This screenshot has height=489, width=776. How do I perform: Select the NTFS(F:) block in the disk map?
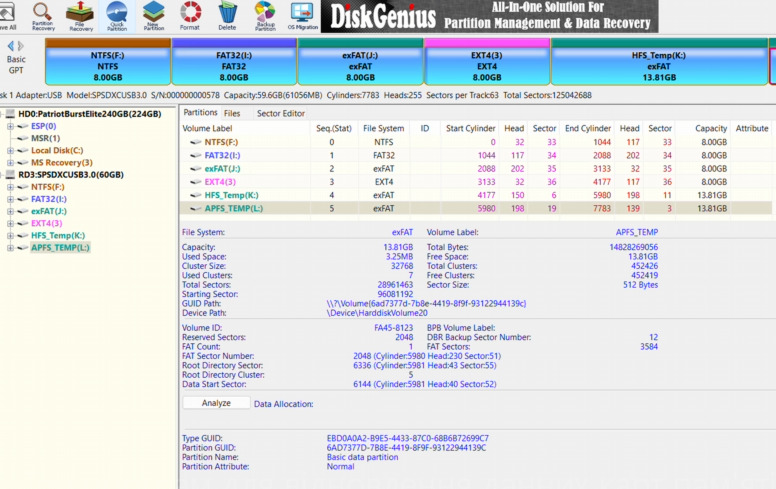[107, 62]
